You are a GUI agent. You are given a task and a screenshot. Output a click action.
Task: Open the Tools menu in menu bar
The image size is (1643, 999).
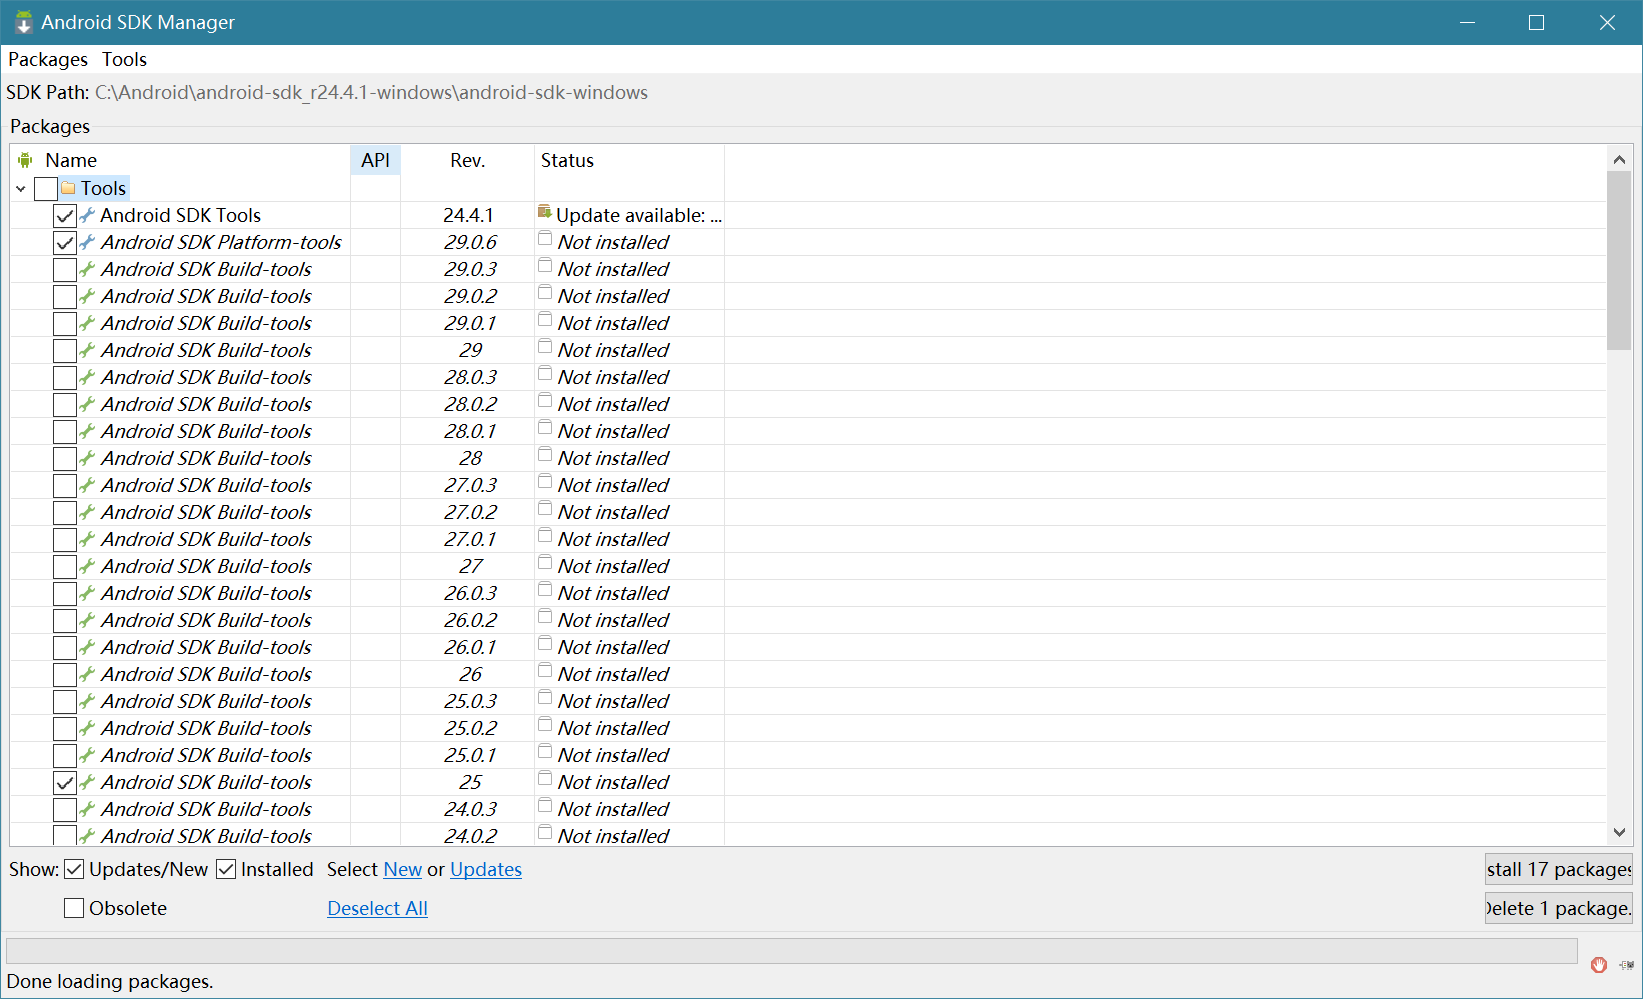click(x=124, y=60)
